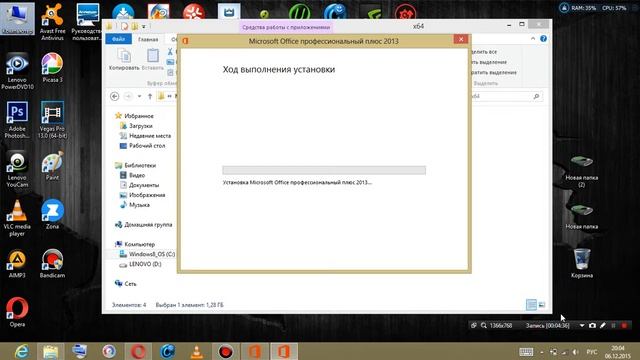Screen dimensions: 640x360
Task: Open Новая папка (2) desktop folder
Action: click(582, 171)
